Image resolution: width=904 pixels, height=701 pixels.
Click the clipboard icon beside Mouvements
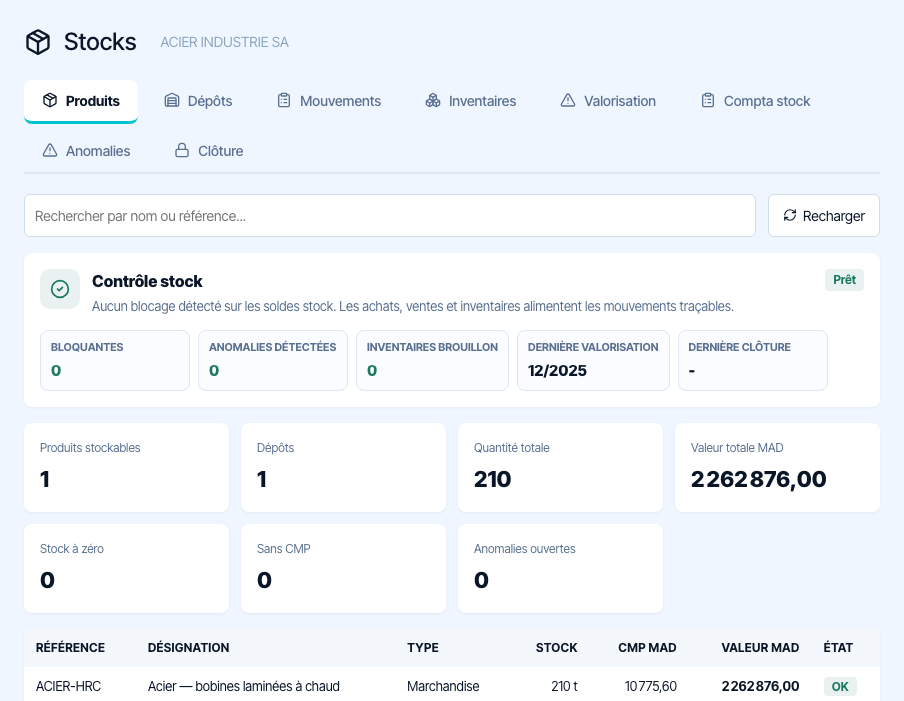click(x=284, y=100)
